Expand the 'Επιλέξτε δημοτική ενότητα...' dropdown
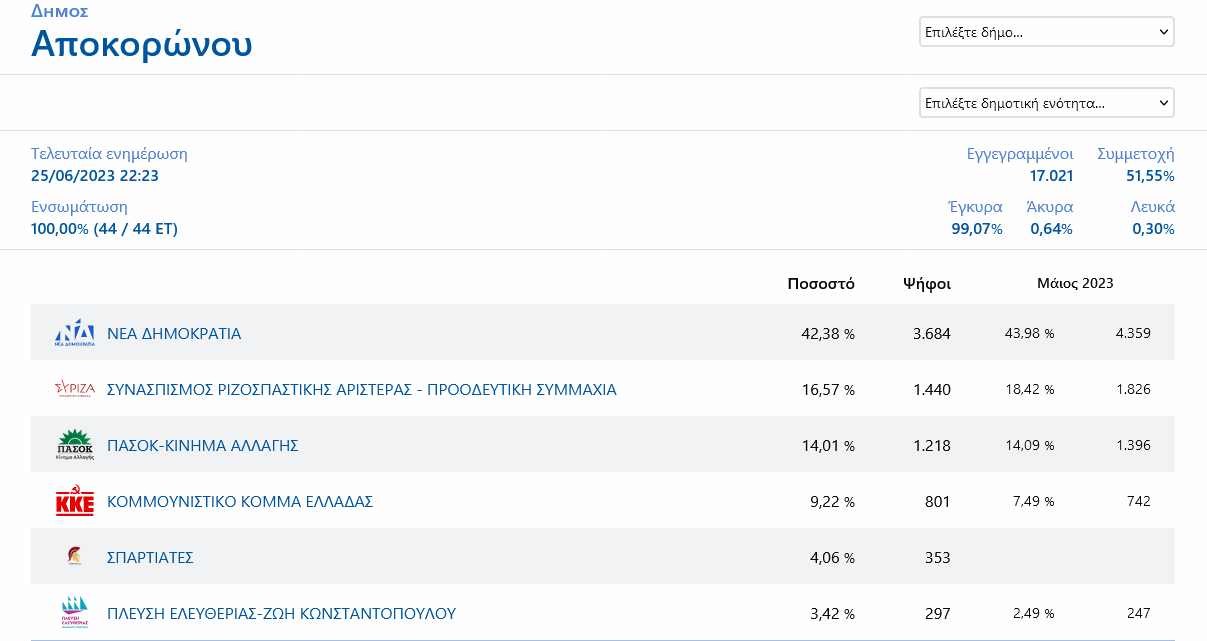 tap(1046, 103)
